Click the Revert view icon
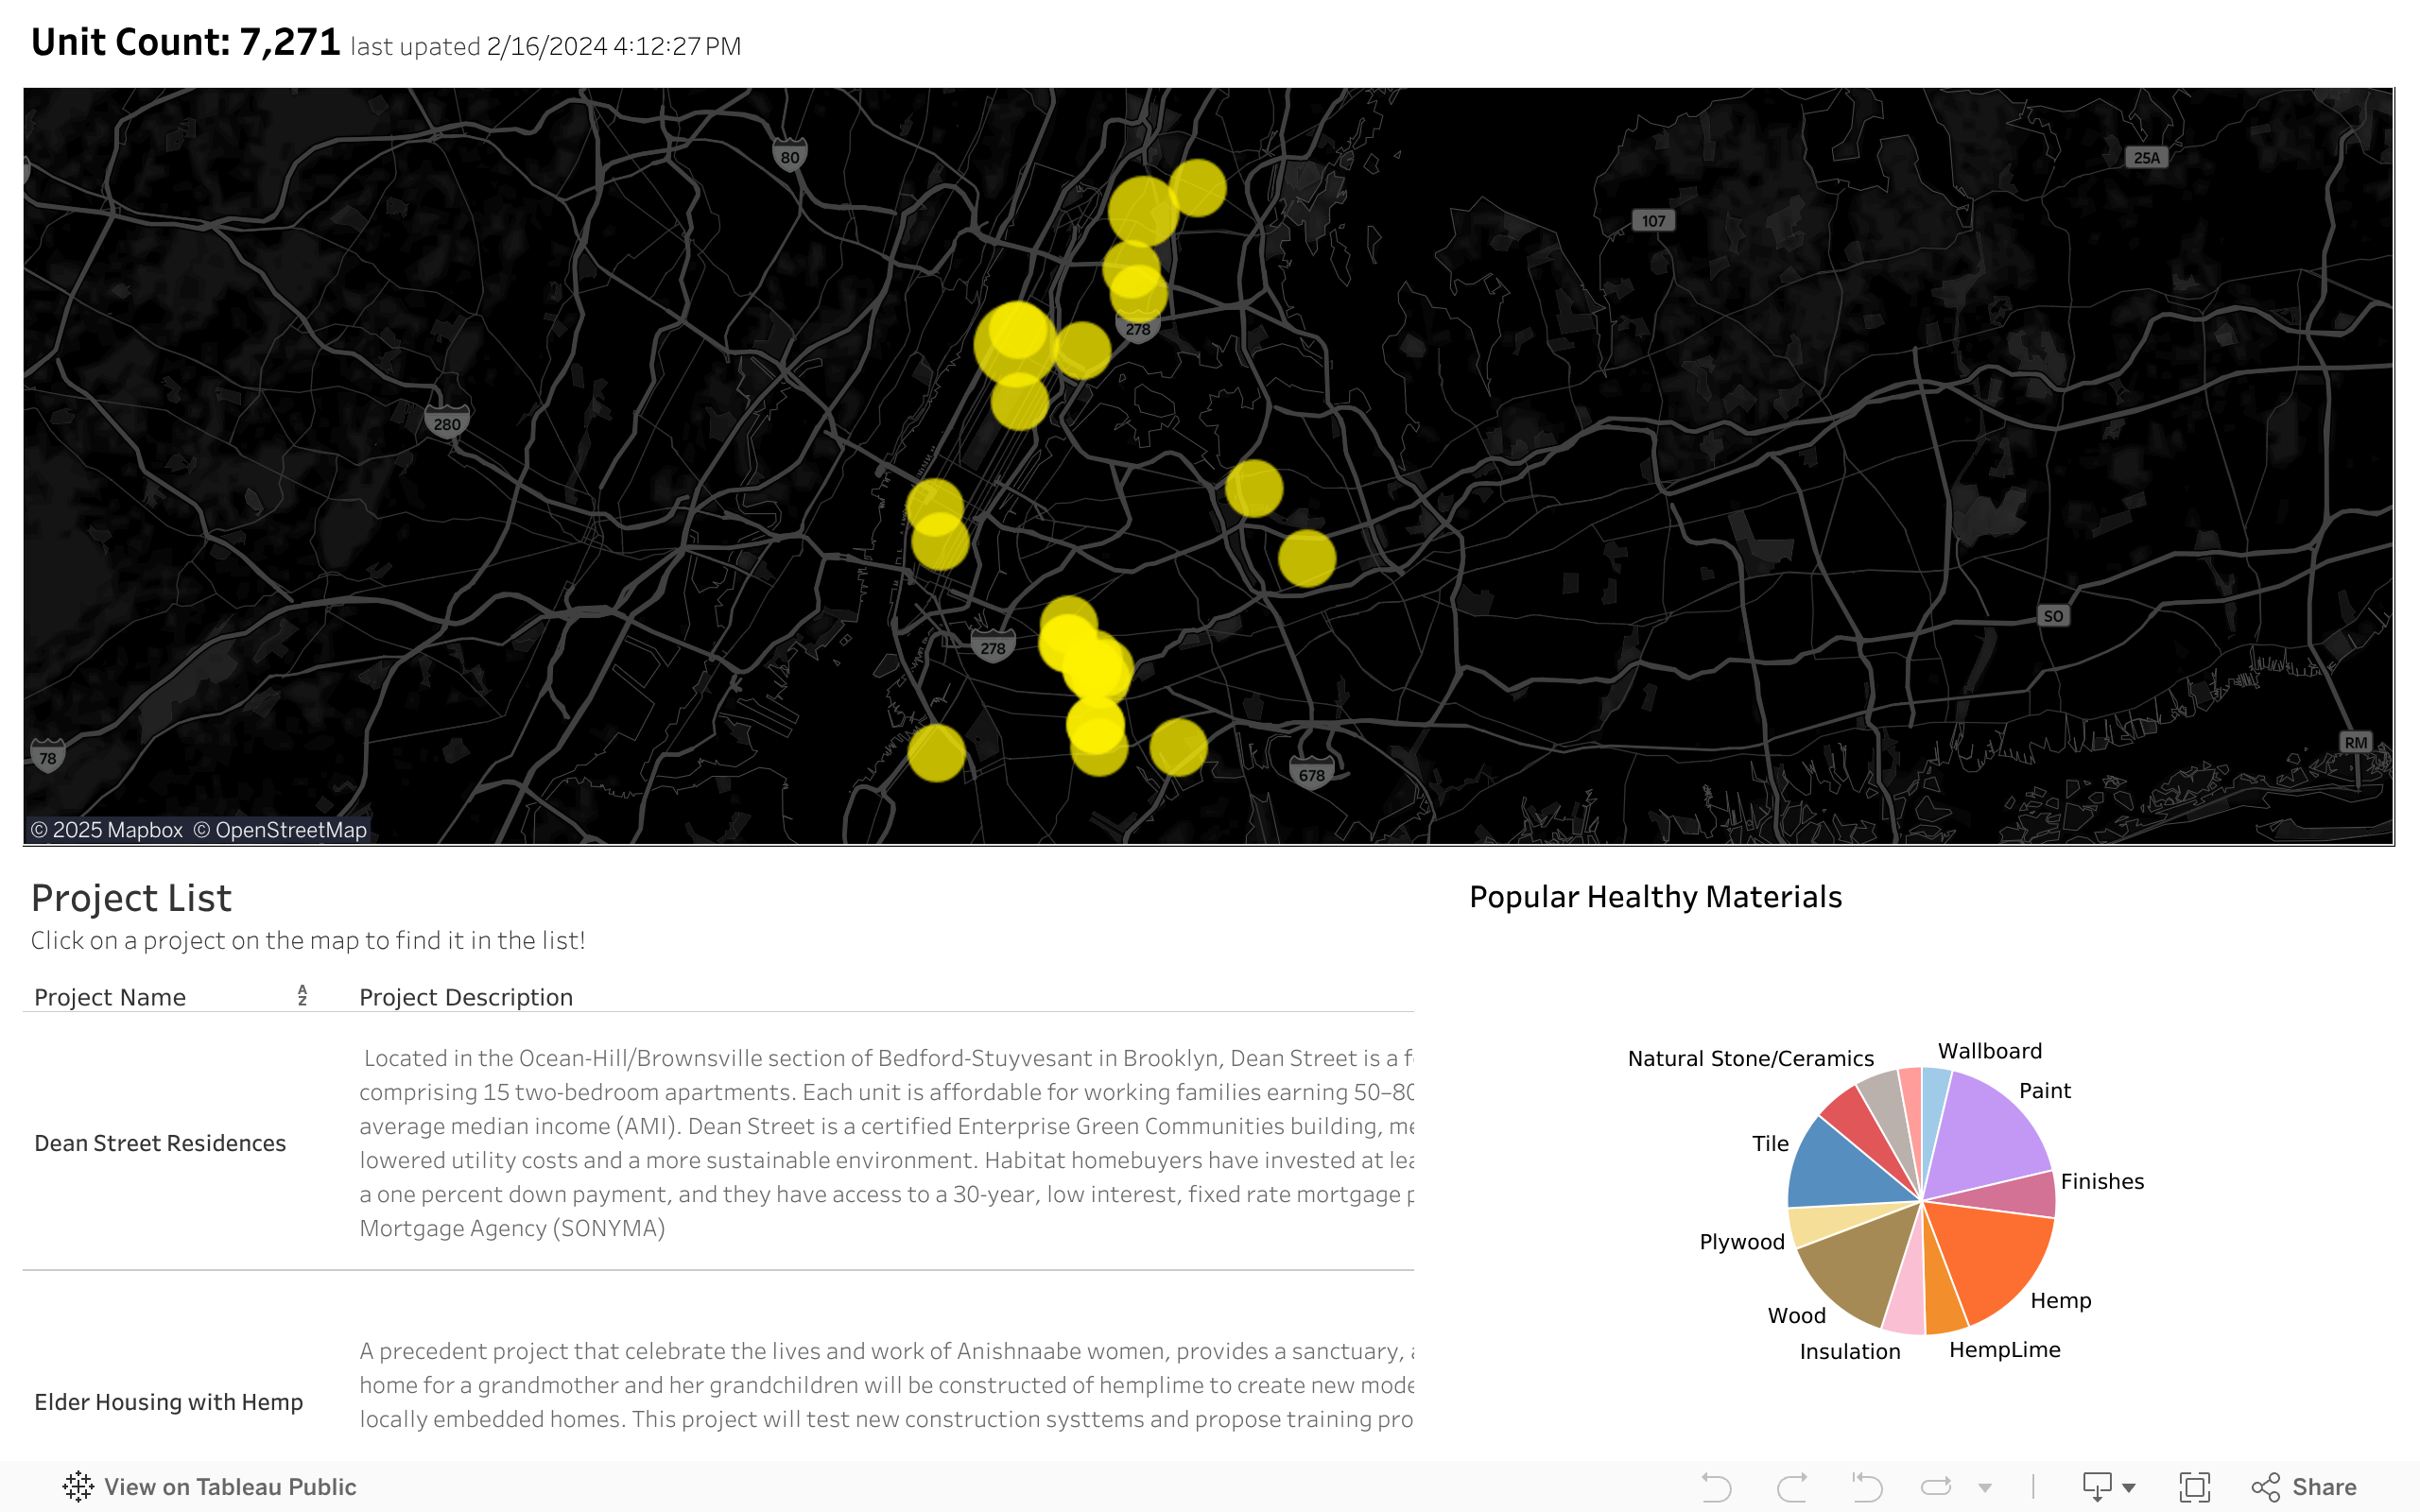This screenshot has height=1512, width=2420. 1866,1486
